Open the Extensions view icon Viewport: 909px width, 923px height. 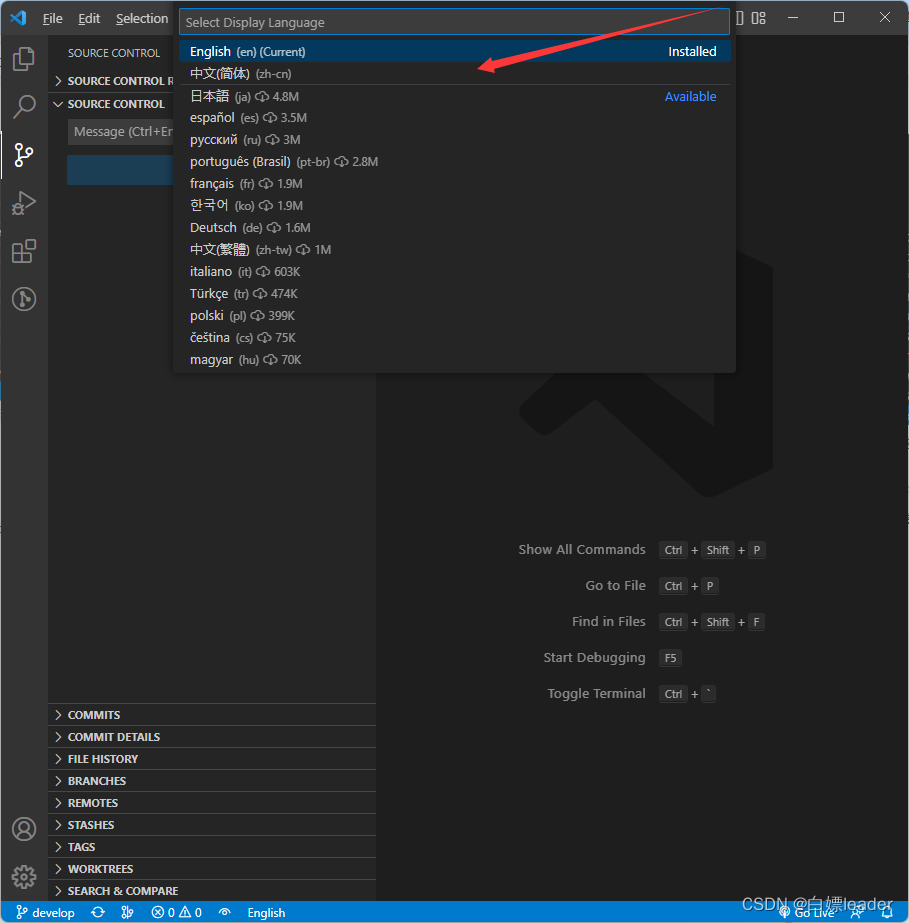(x=24, y=251)
